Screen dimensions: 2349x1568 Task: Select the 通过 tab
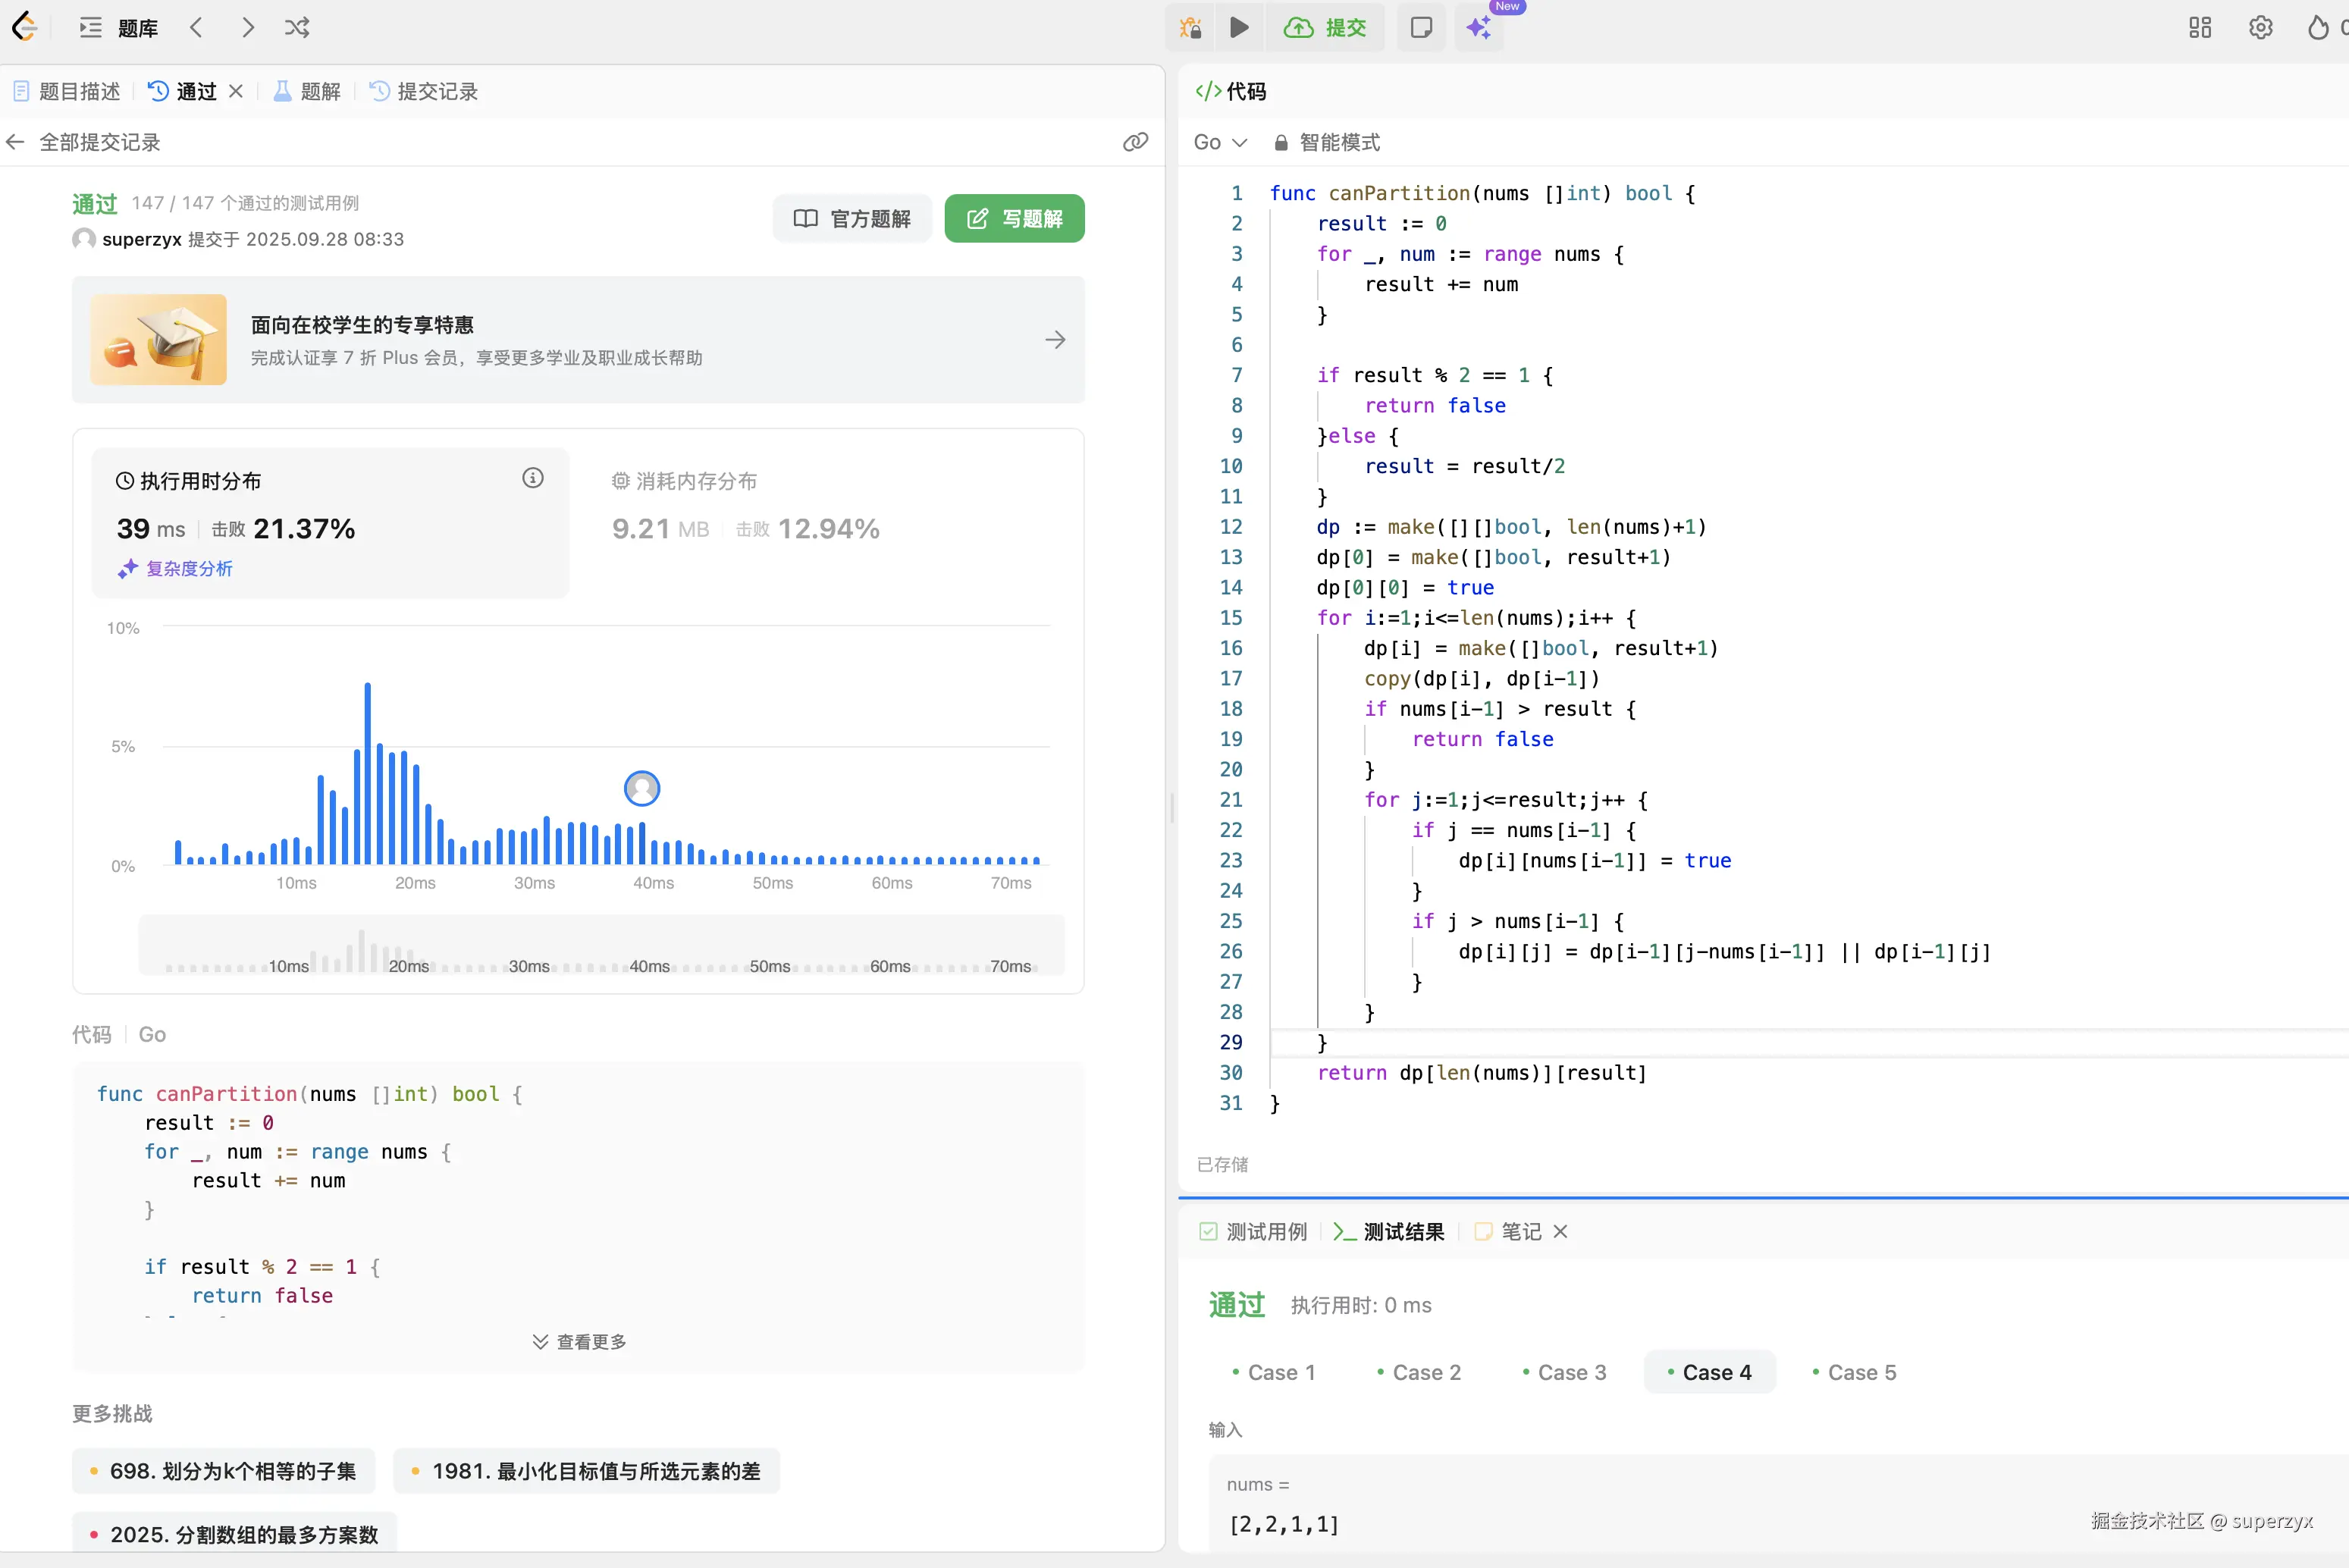(x=183, y=92)
